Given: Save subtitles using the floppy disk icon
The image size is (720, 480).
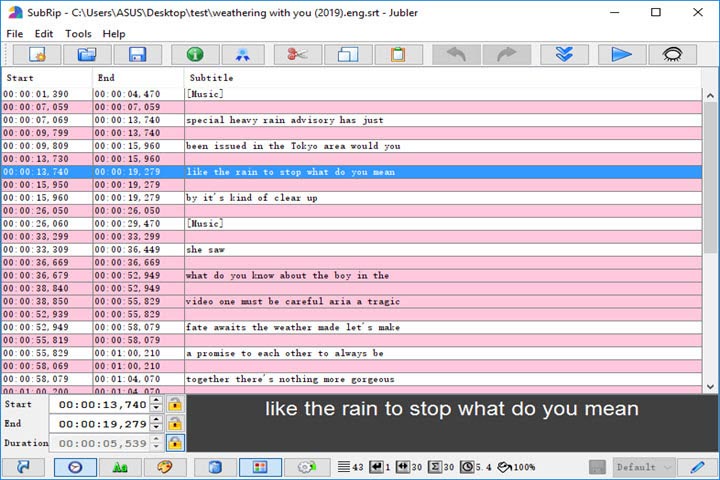Looking at the screenshot, I should [x=137, y=55].
